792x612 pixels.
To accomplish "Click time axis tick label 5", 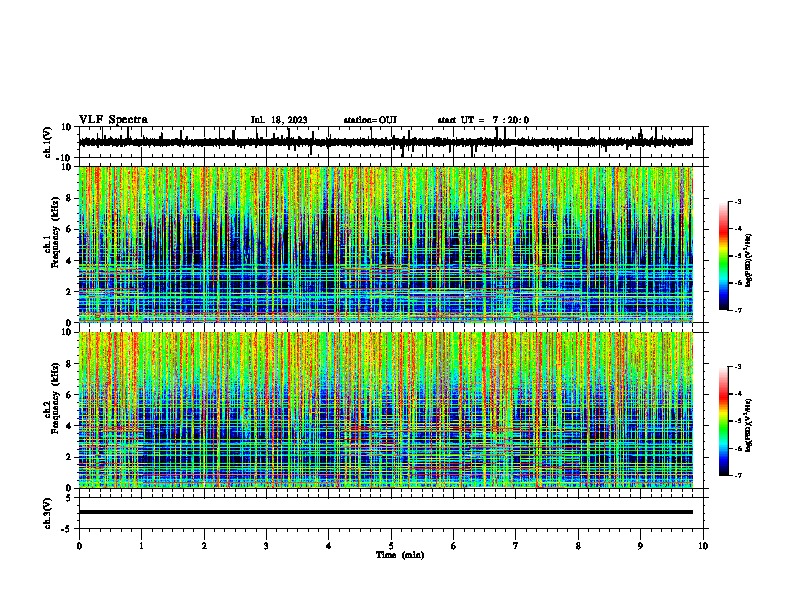I will coord(391,546).
